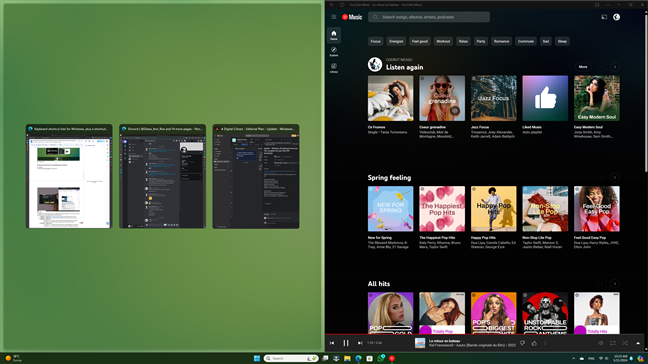Open Feel-Good Easy Pop playlist cover
The image size is (648, 364).
(x=597, y=209)
